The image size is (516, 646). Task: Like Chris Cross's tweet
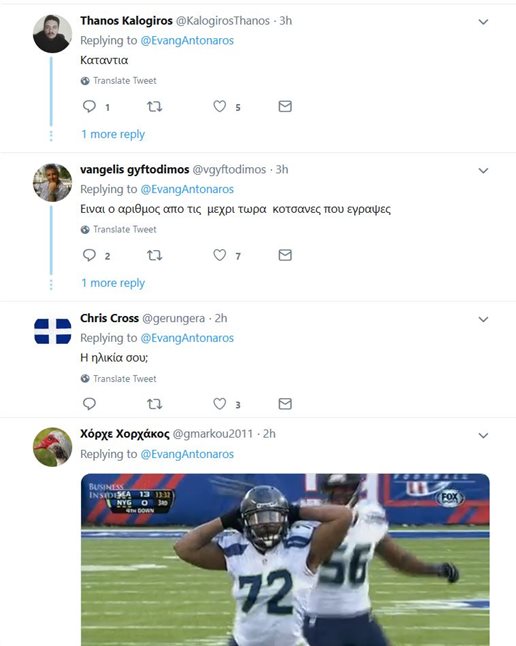pyautogui.click(x=220, y=404)
